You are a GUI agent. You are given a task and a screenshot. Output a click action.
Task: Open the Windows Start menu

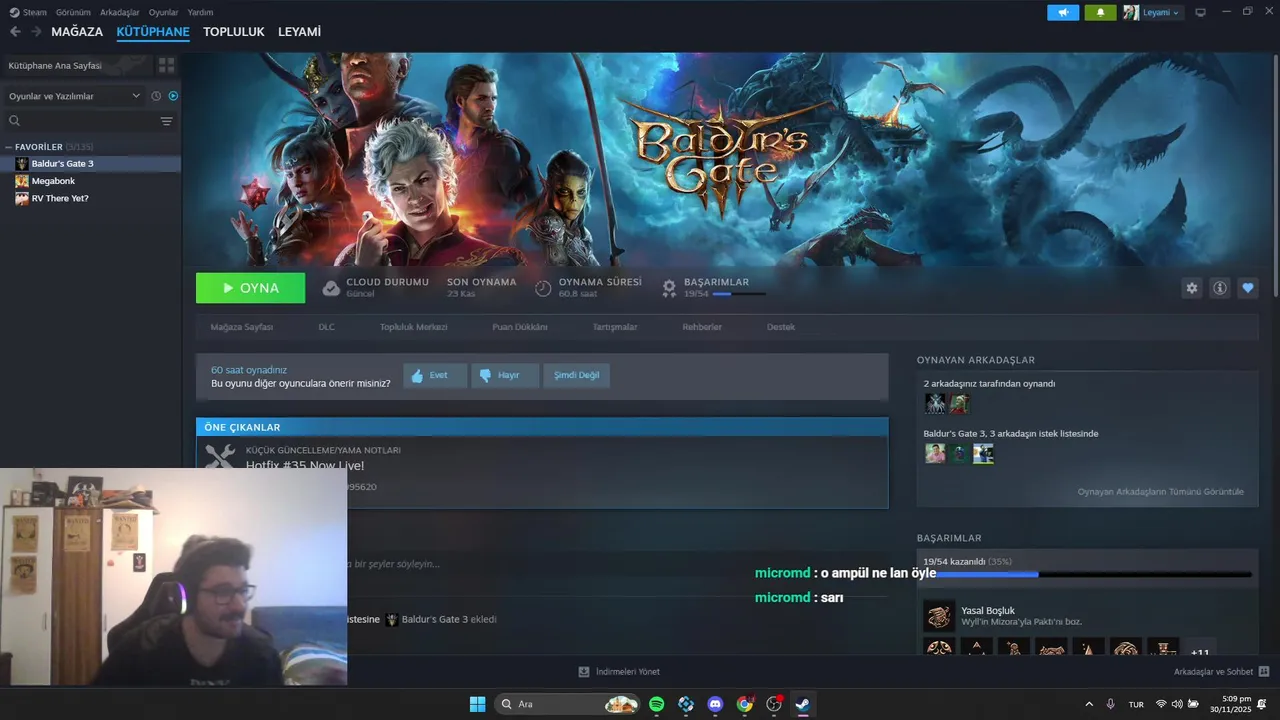[x=477, y=704]
